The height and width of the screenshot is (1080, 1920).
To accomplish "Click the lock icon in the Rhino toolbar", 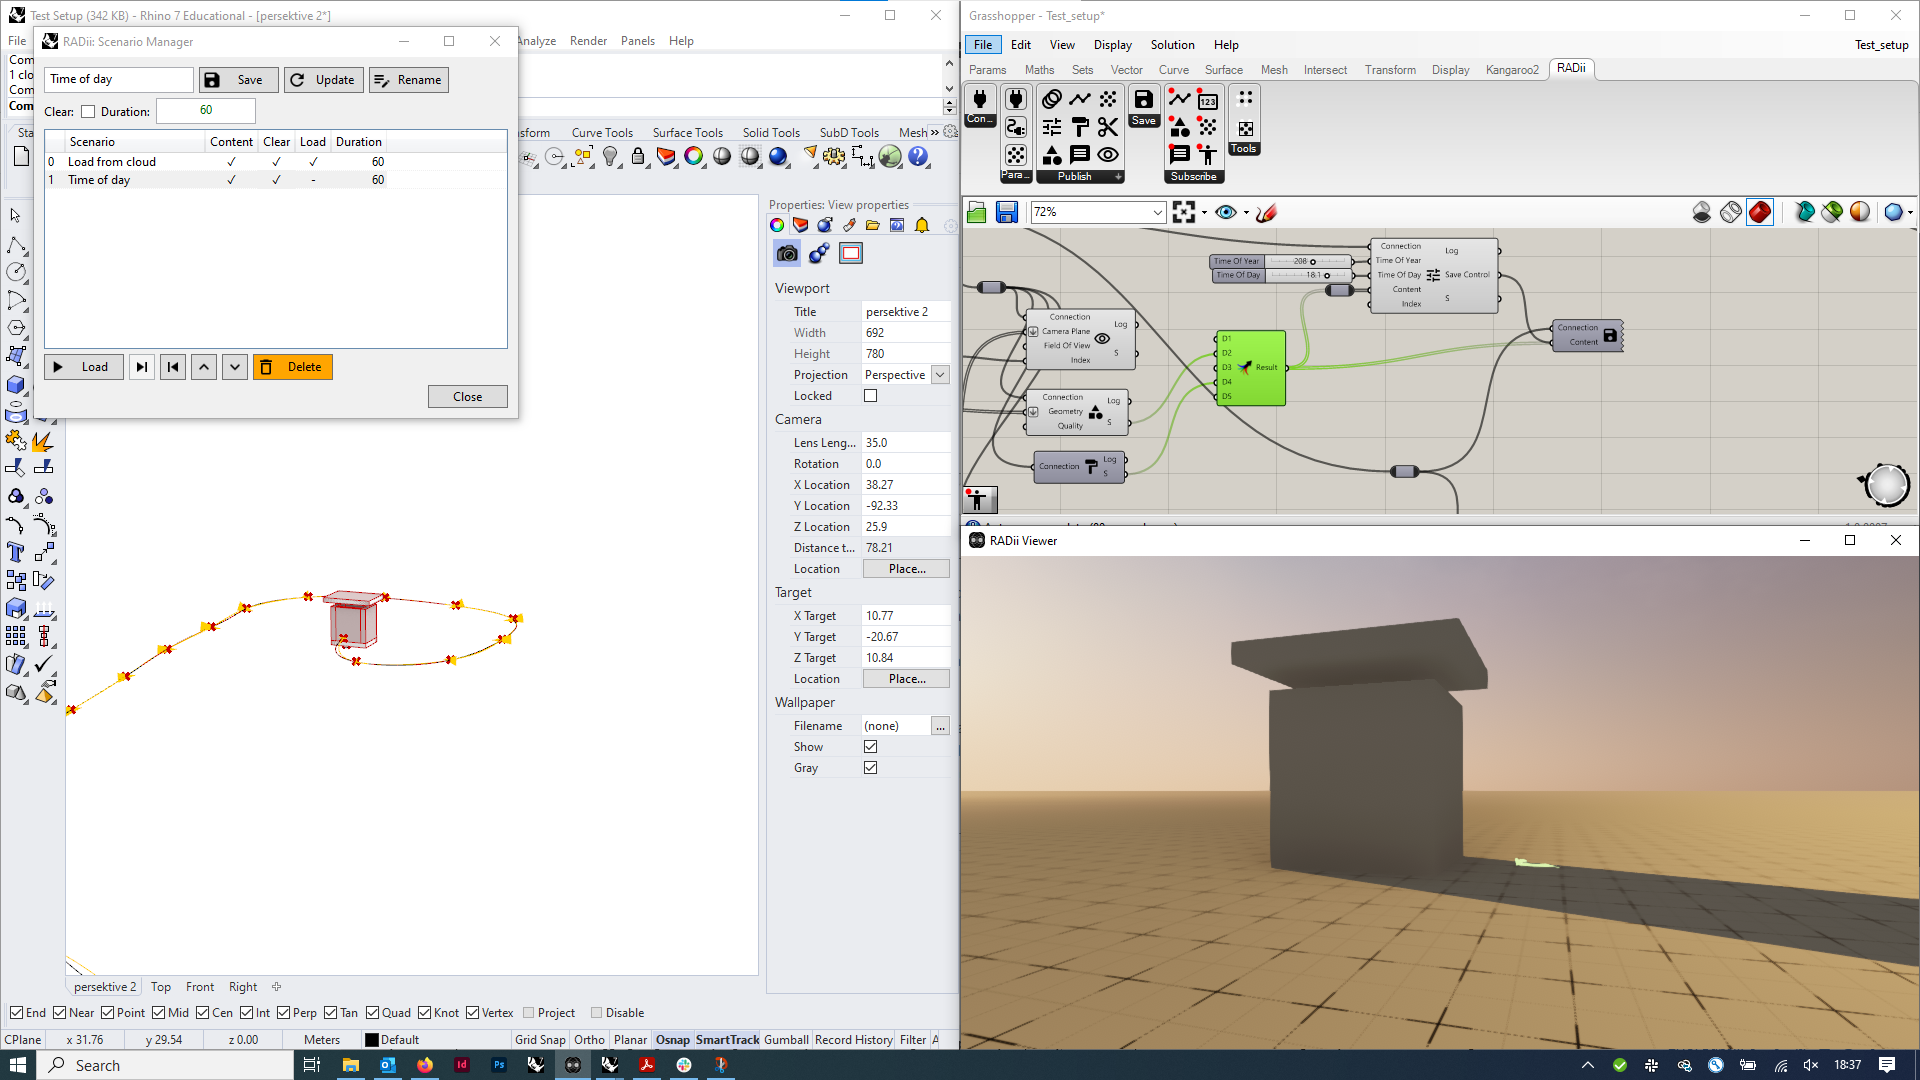I will (638, 156).
